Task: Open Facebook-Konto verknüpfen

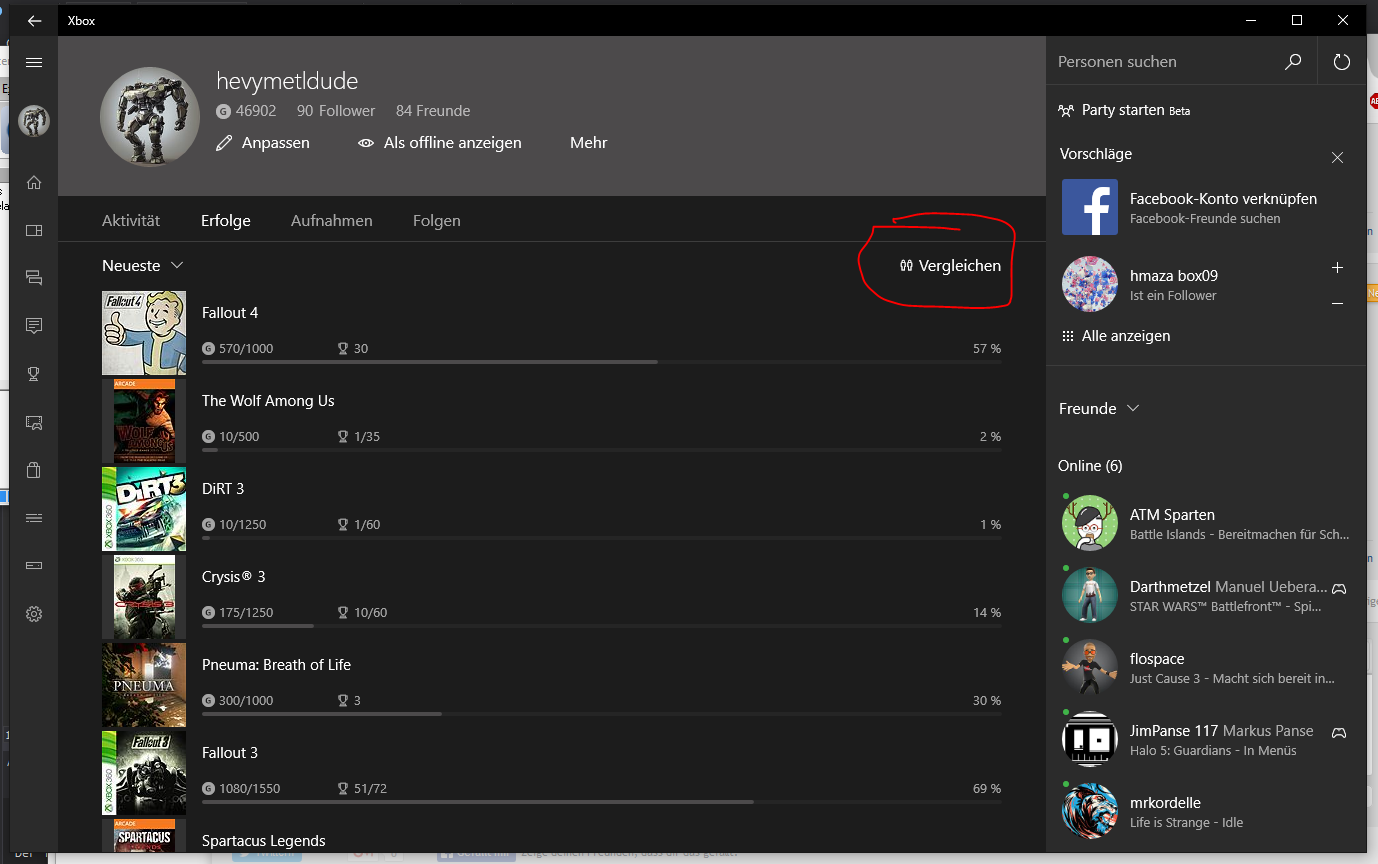Action: point(1223,199)
